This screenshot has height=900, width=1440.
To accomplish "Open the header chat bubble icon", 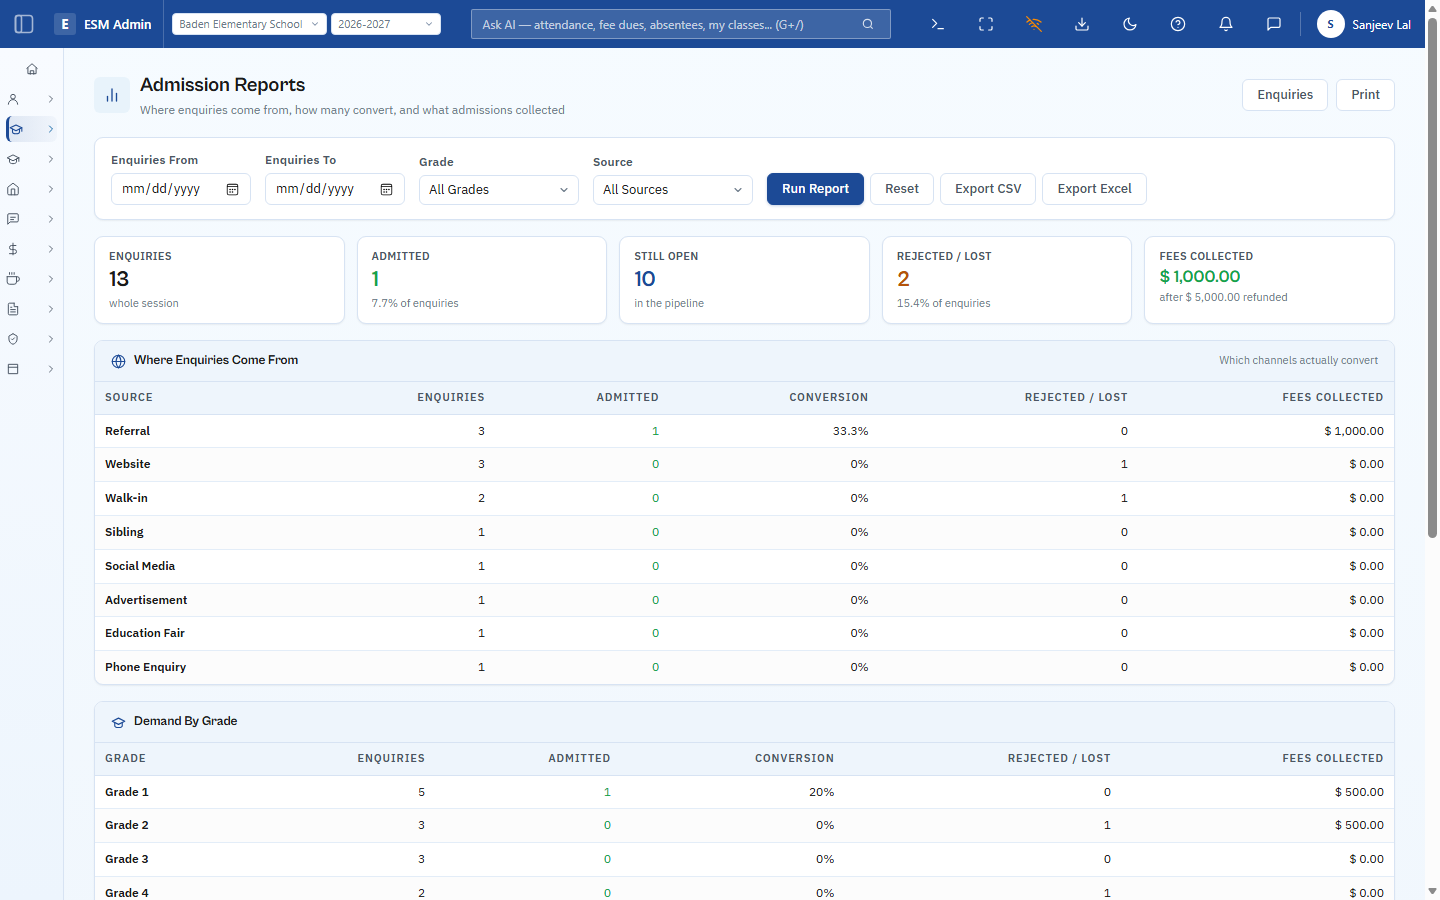I will pyautogui.click(x=1274, y=24).
